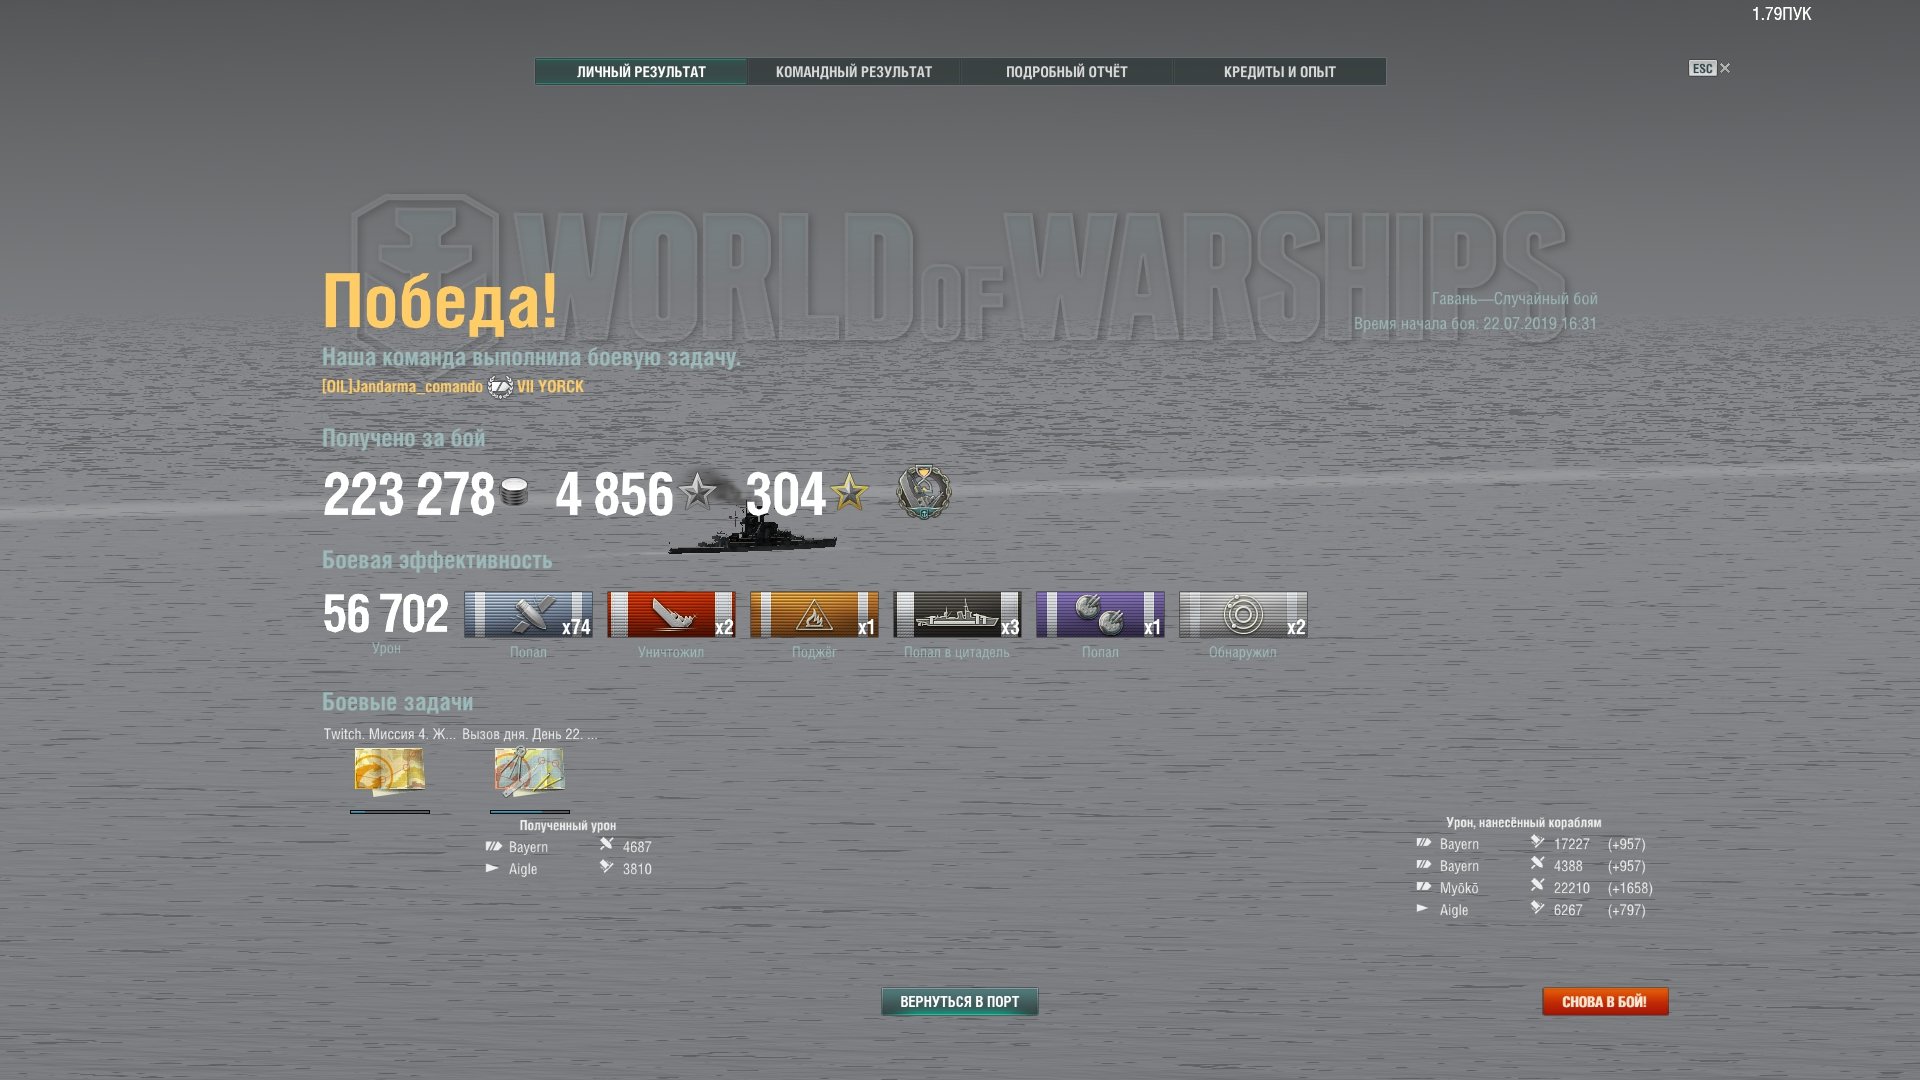
Task: Open the Кредиты и опыт tab
Action: [x=1279, y=72]
